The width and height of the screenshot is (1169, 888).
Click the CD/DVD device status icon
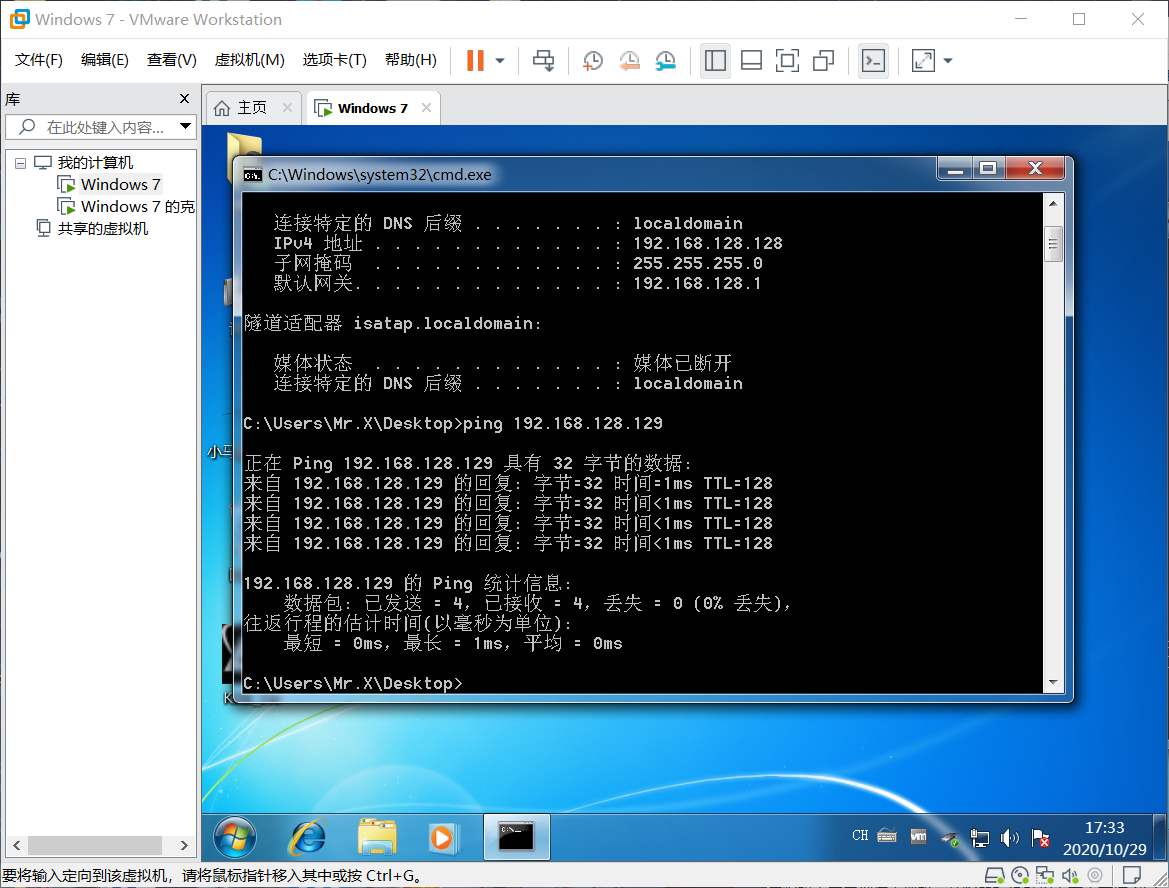tap(1020, 875)
